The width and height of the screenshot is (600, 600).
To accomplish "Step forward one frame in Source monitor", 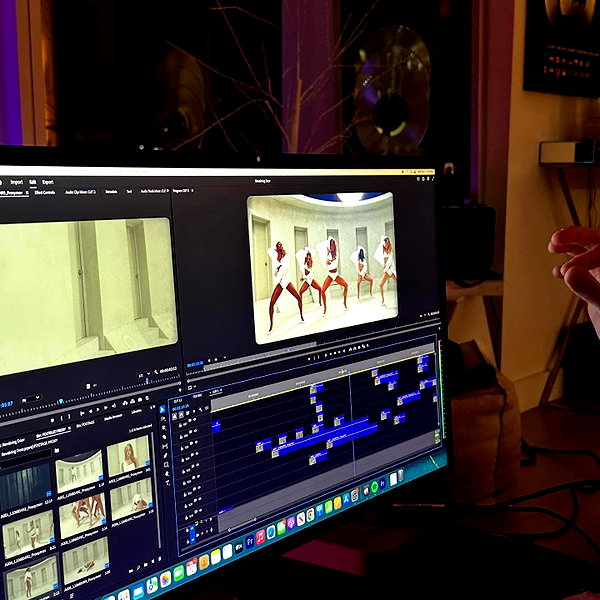I will (x=106, y=408).
